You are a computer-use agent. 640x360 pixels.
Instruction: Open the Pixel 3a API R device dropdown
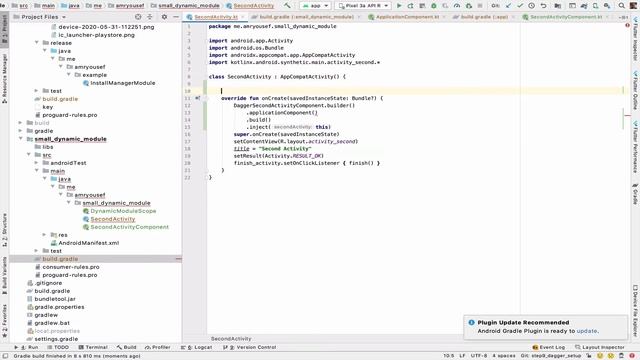pos(363,6)
